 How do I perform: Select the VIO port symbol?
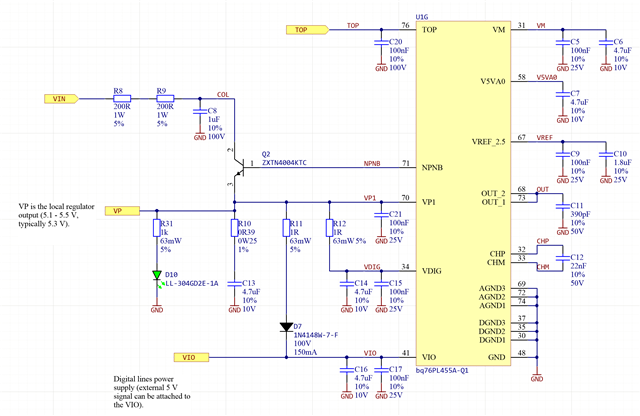coord(191,358)
